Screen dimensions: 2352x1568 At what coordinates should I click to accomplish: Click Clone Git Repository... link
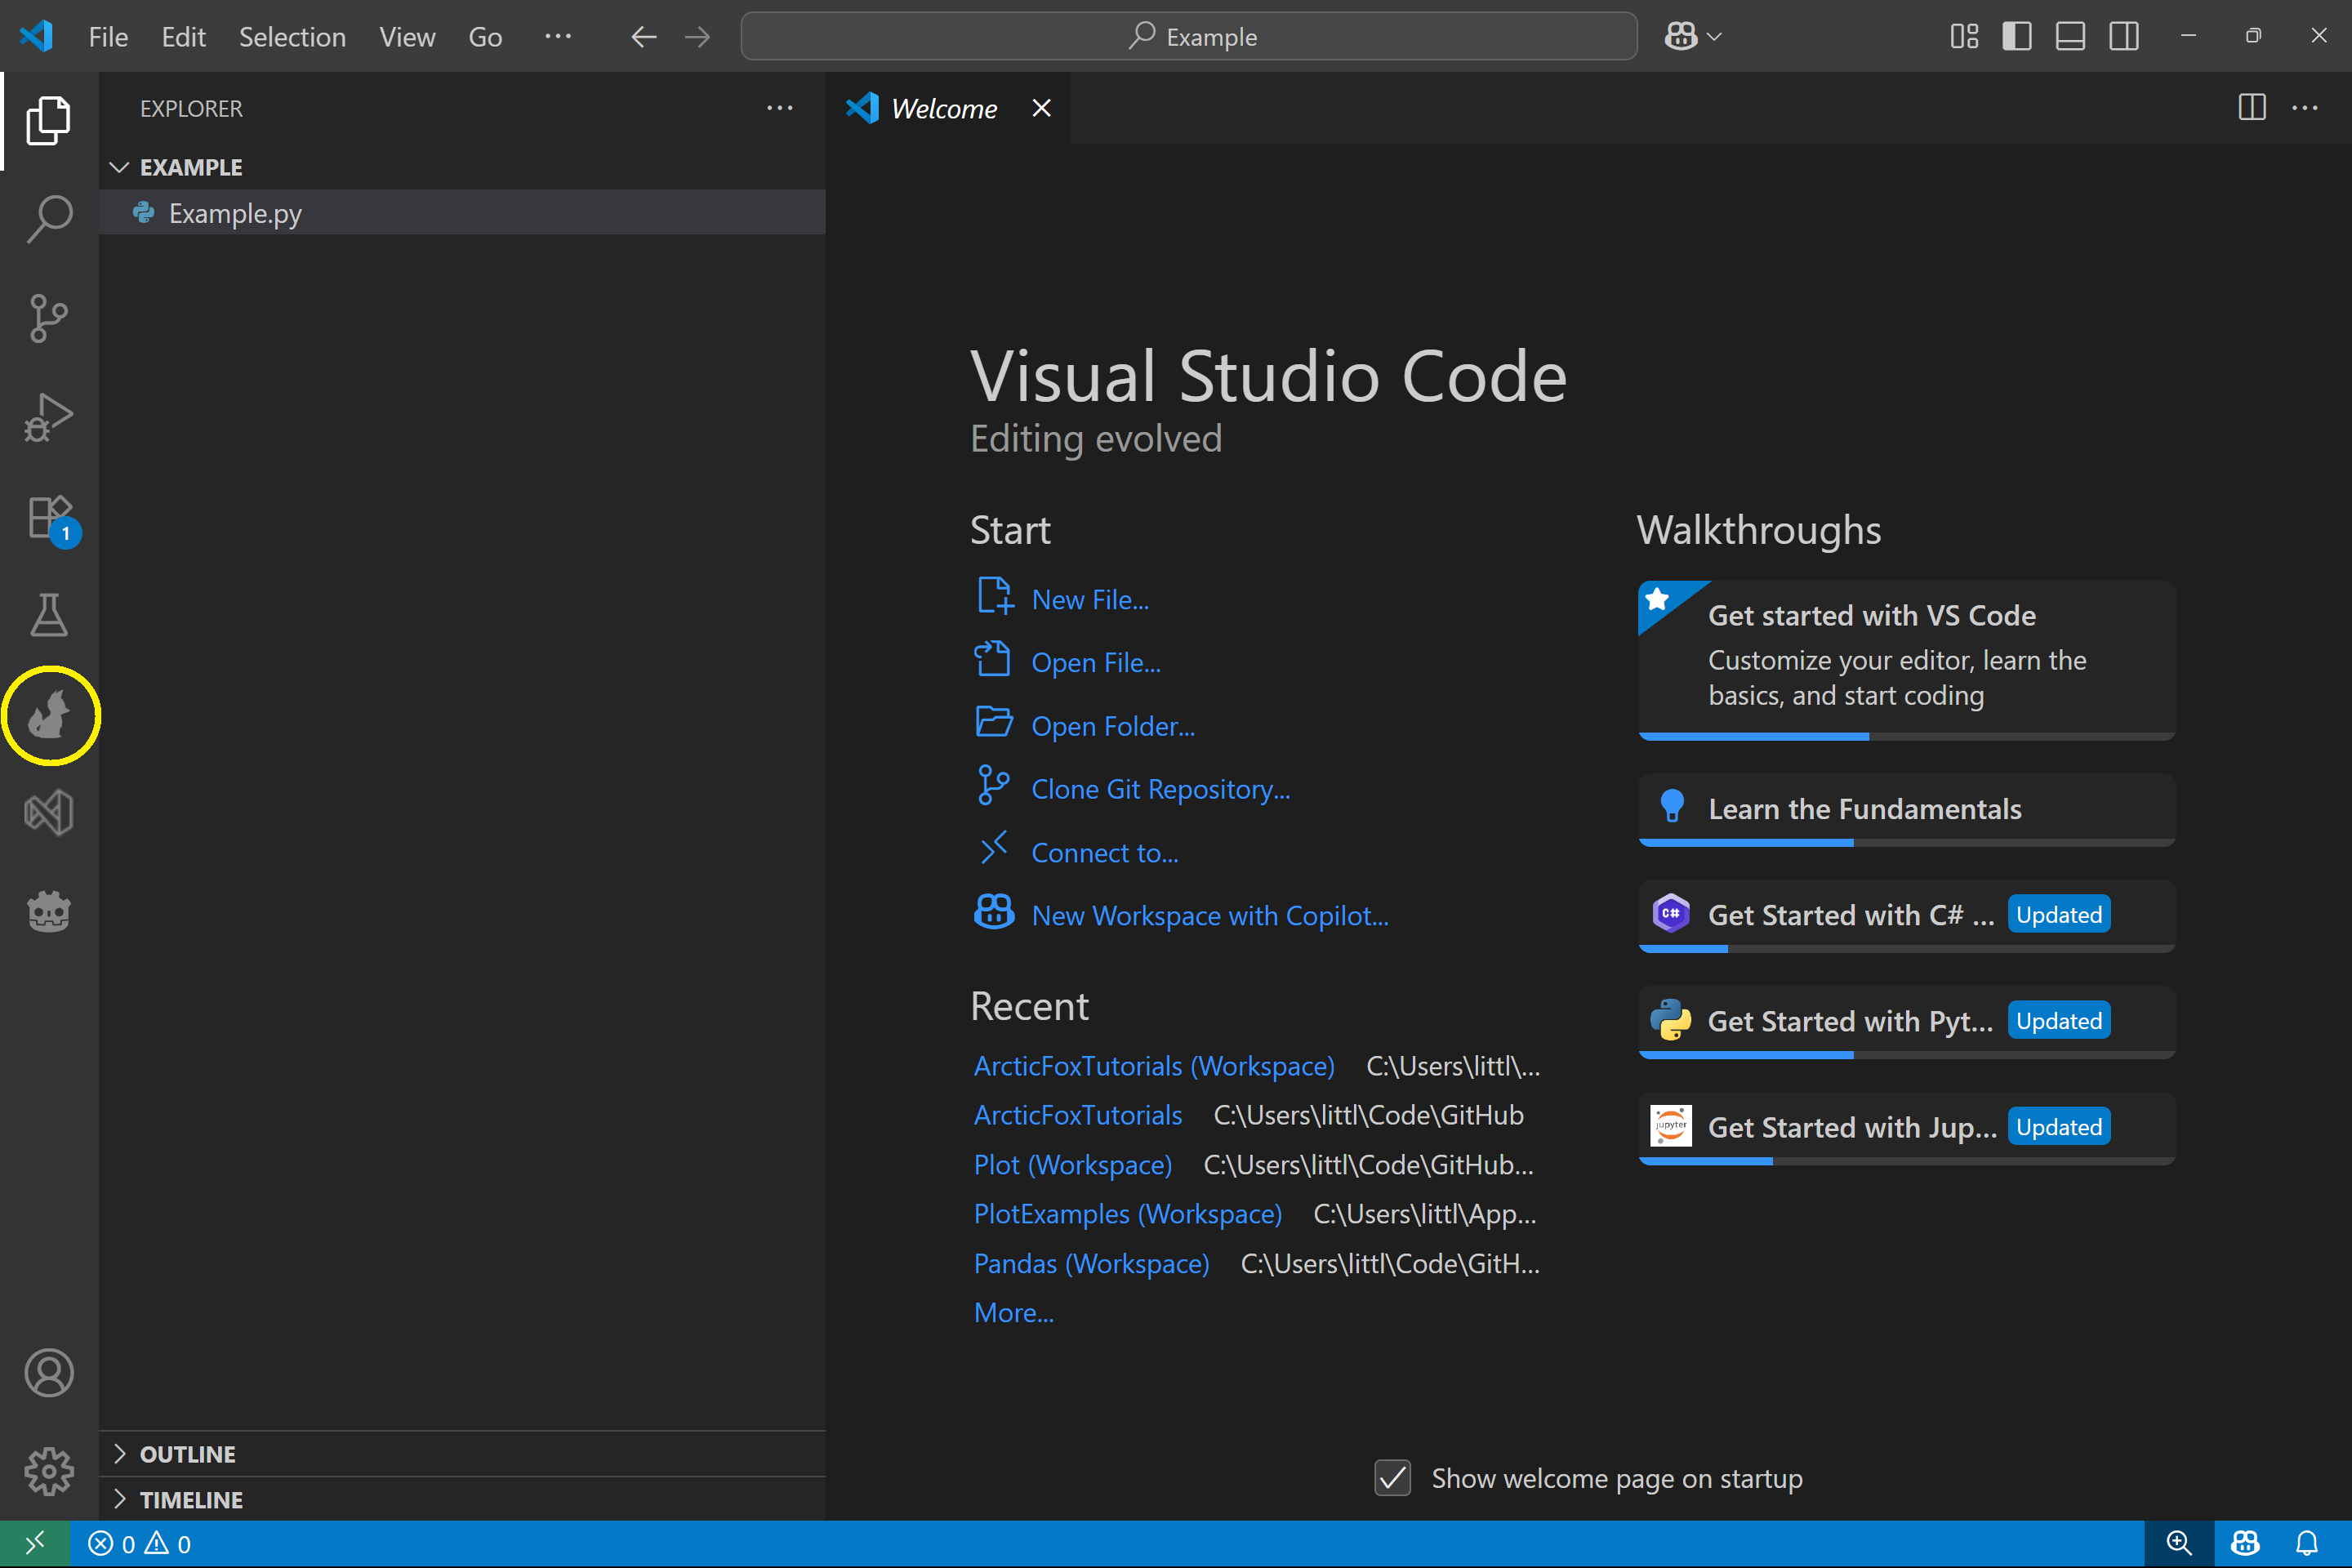pyautogui.click(x=1161, y=789)
